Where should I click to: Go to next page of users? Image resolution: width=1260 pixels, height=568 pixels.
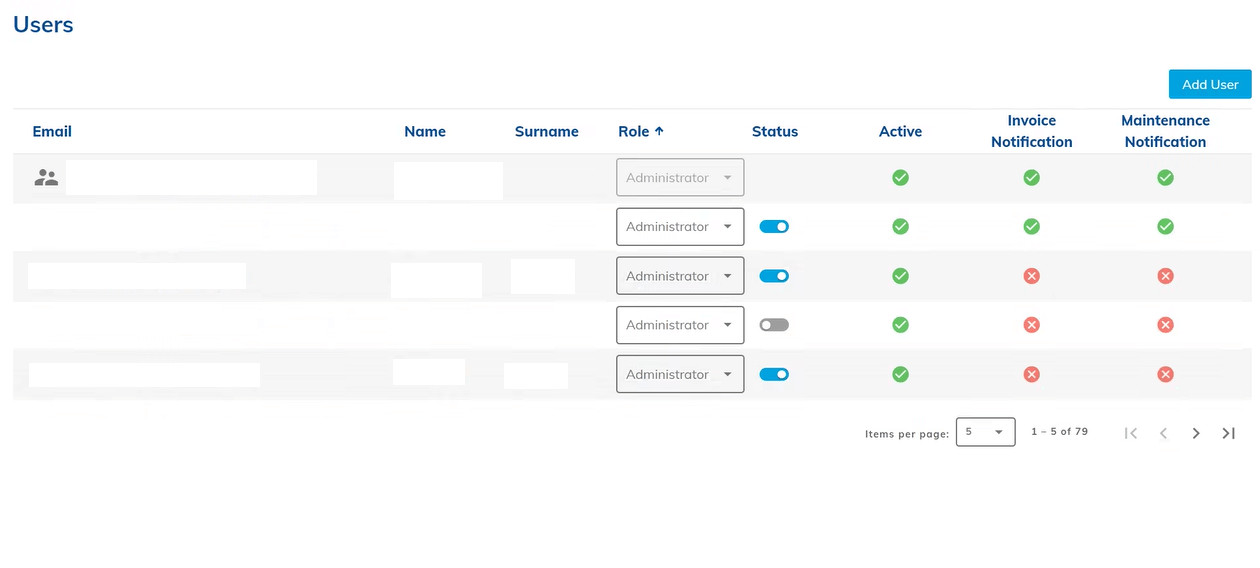tap(1196, 433)
